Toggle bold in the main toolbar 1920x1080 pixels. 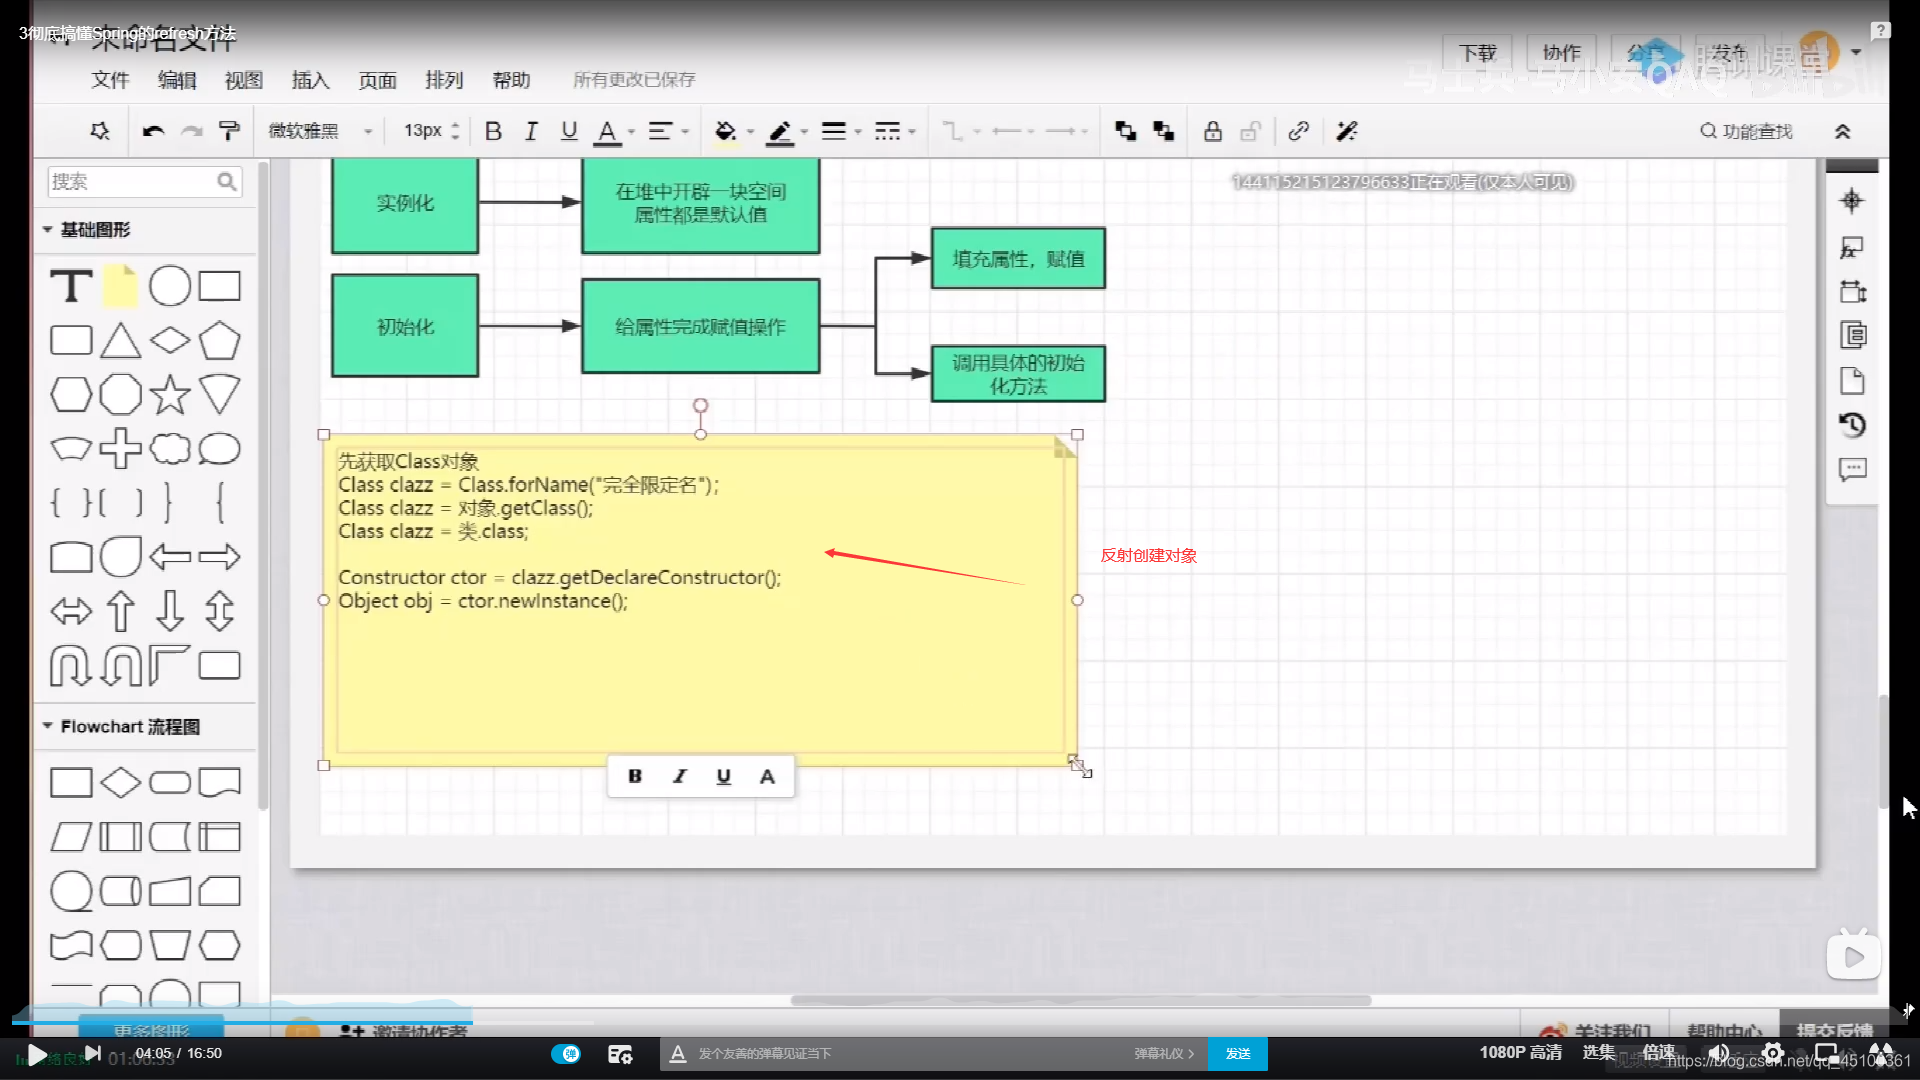tap(493, 131)
